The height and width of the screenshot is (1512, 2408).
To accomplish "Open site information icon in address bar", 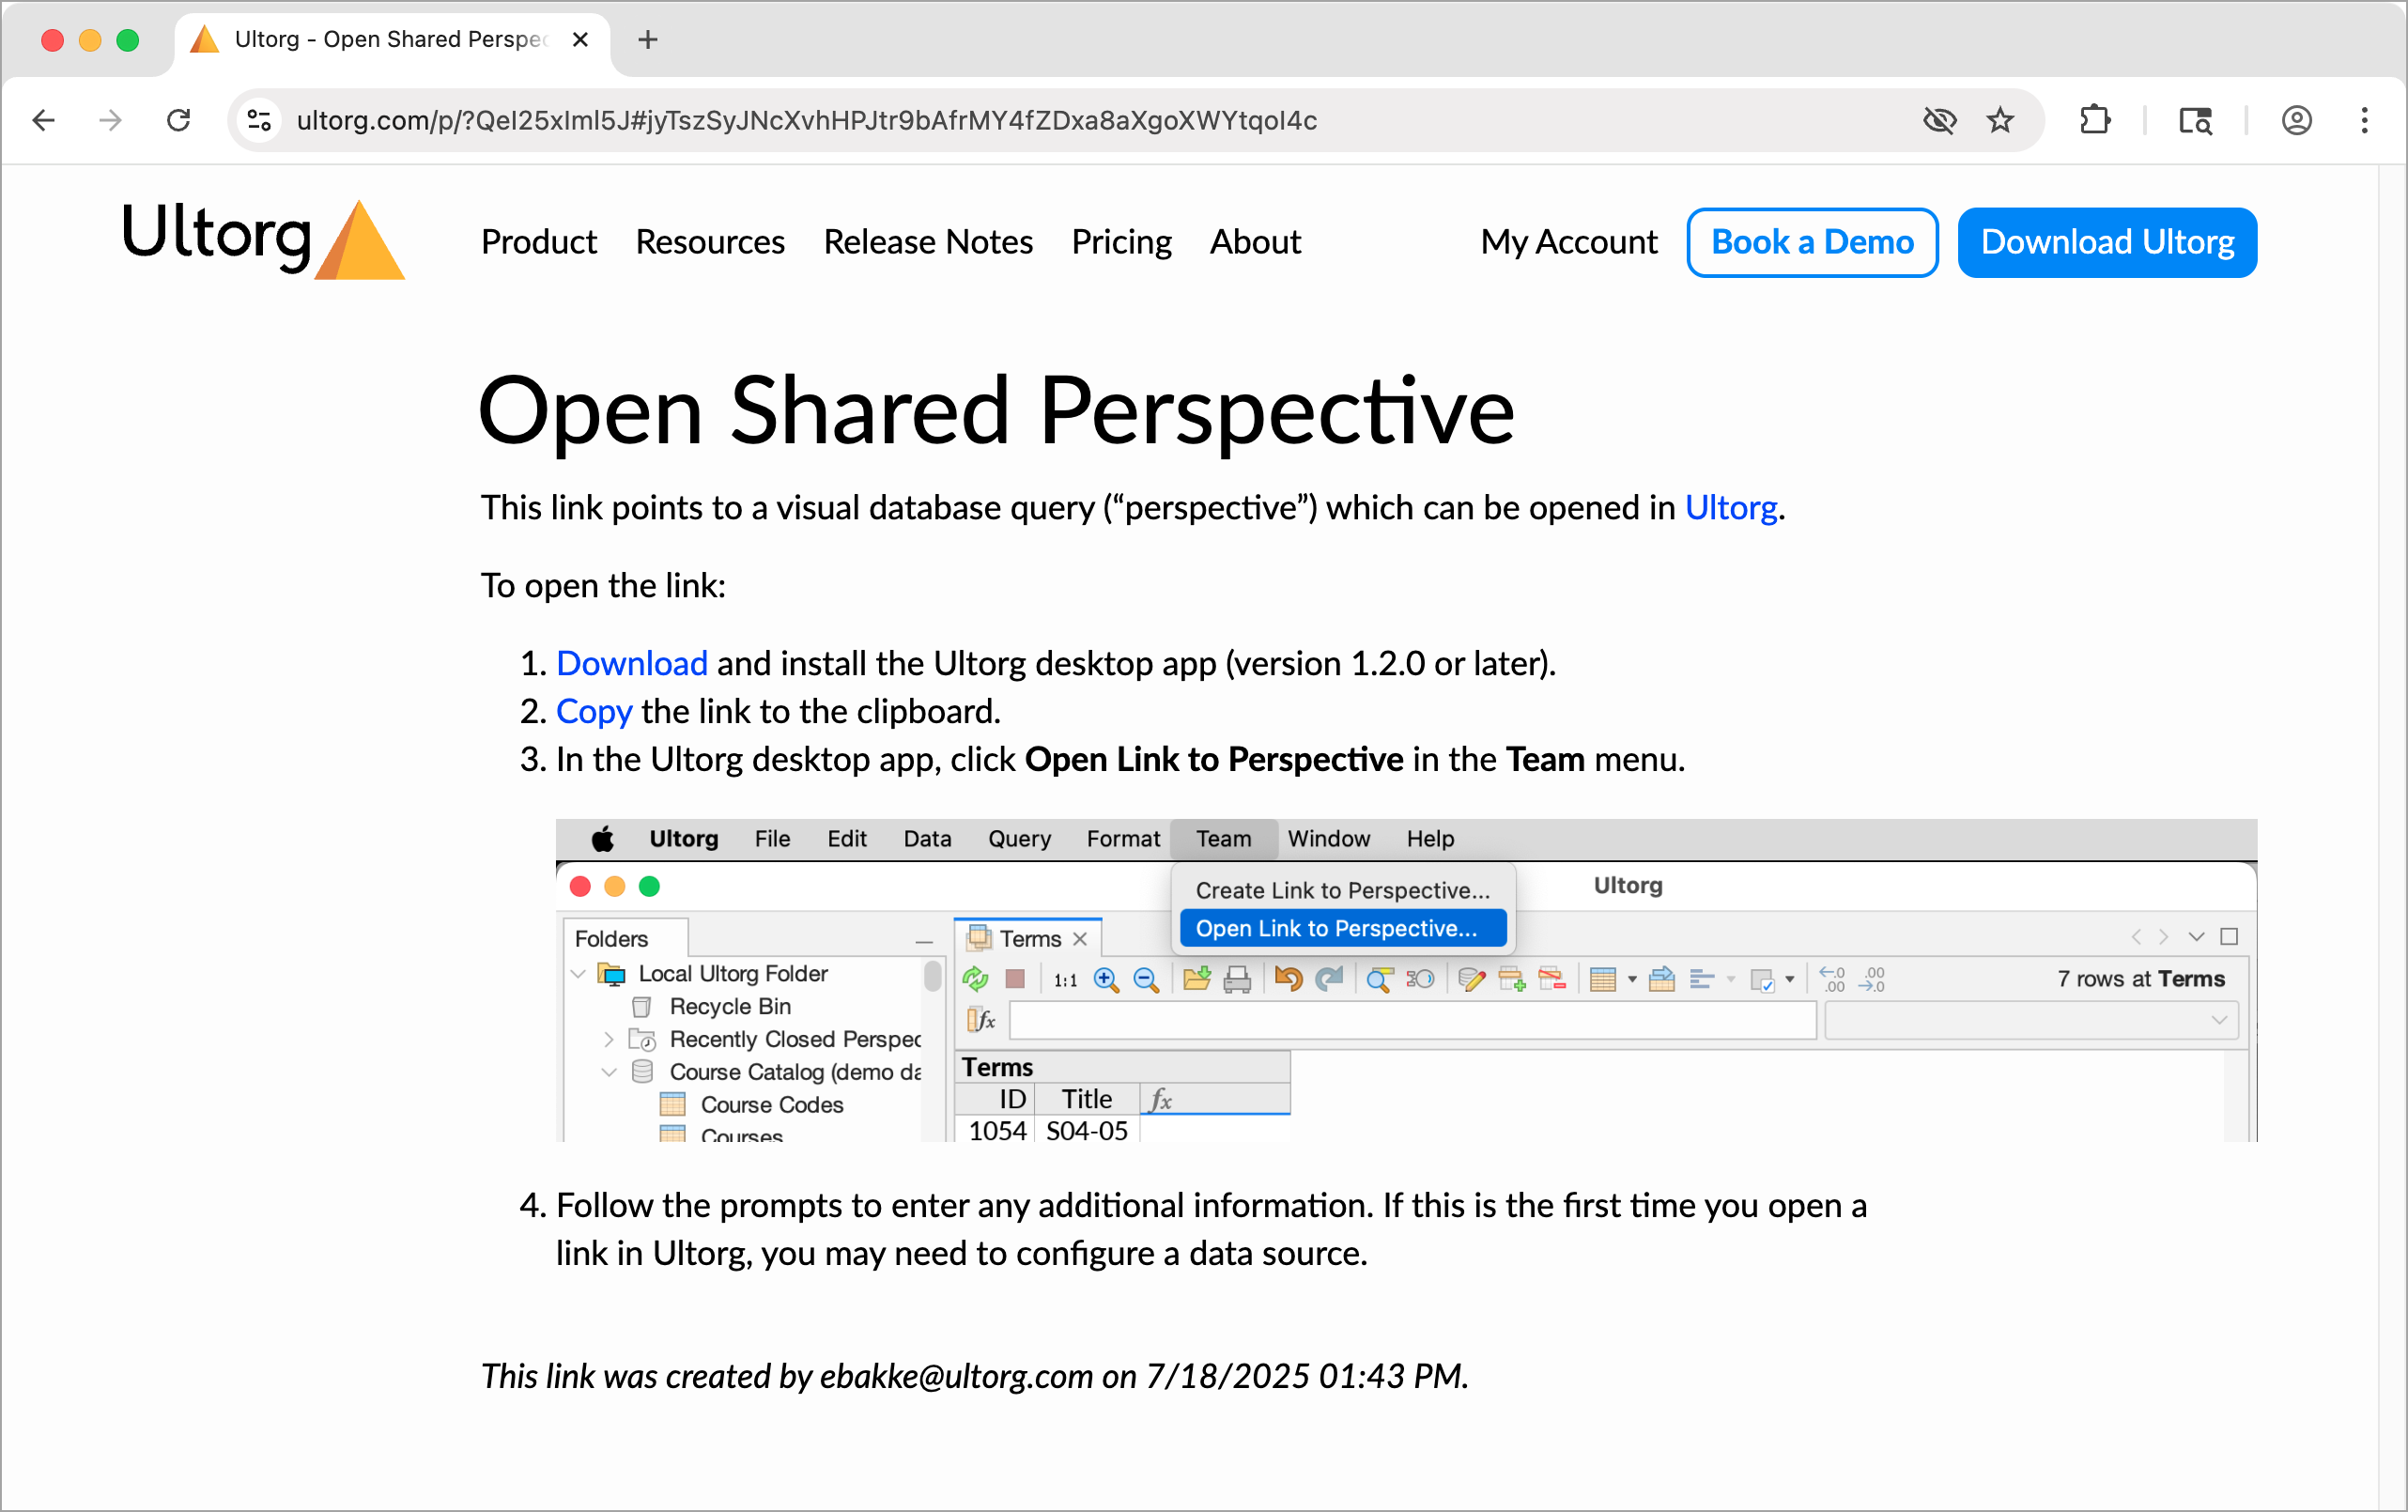I will click(x=260, y=121).
